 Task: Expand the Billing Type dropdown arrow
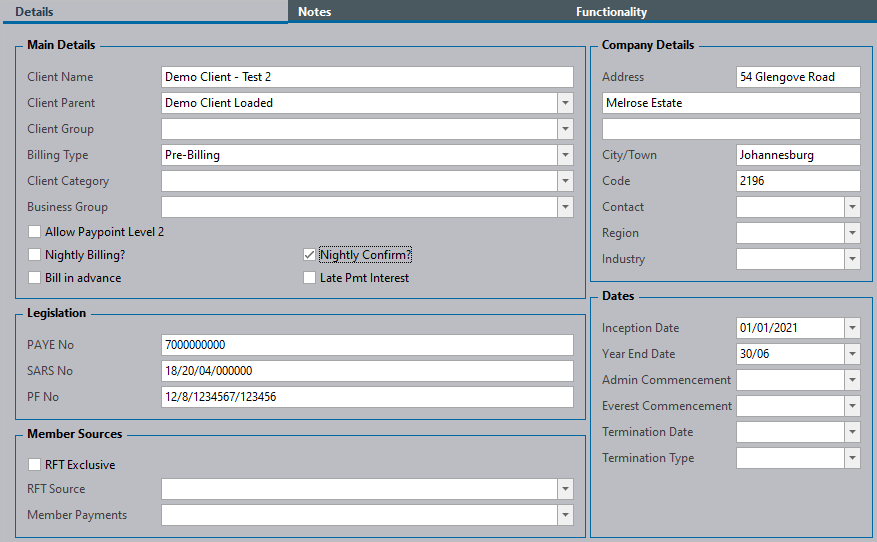coord(565,155)
